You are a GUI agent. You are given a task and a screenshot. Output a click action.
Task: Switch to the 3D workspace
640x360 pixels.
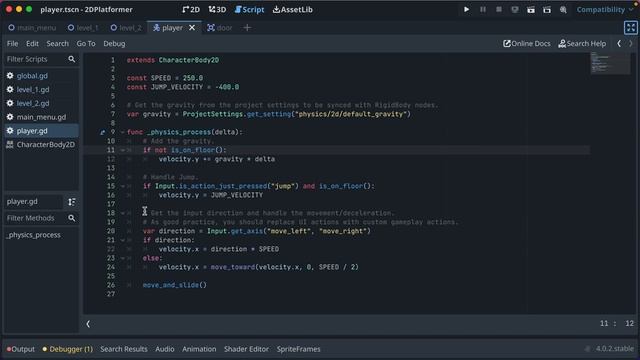click(x=217, y=9)
